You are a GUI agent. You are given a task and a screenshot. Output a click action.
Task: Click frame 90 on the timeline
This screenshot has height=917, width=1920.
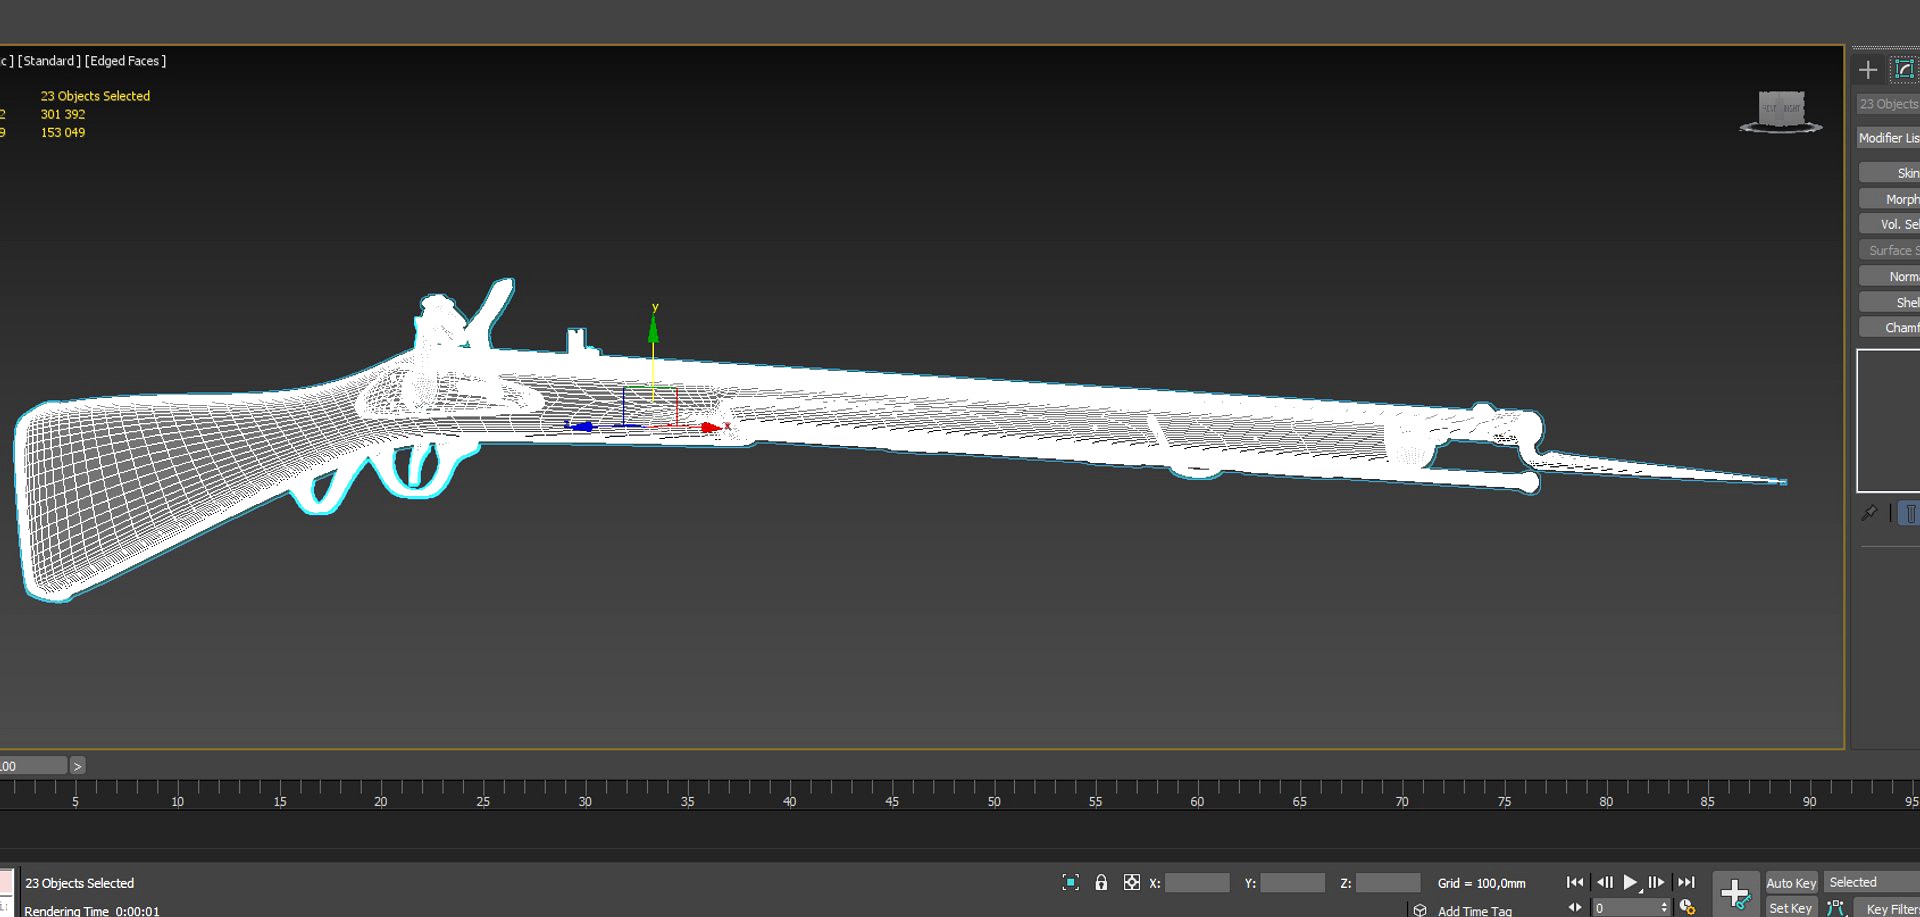[1810, 801]
